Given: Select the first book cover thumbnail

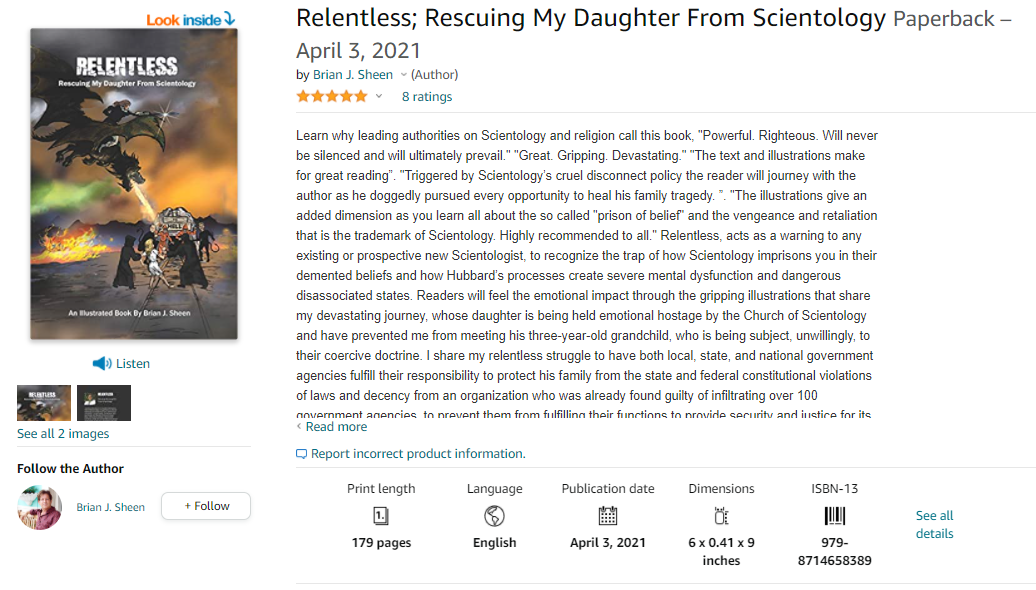Looking at the screenshot, I should pos(44,403).
